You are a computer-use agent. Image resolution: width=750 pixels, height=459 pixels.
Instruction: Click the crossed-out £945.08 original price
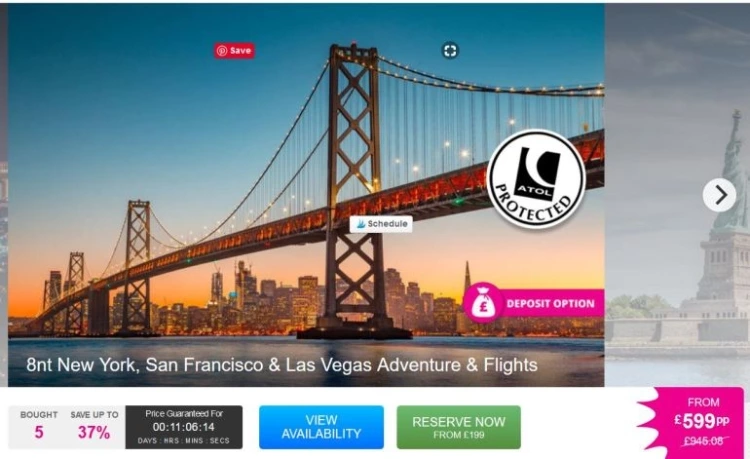703,441
